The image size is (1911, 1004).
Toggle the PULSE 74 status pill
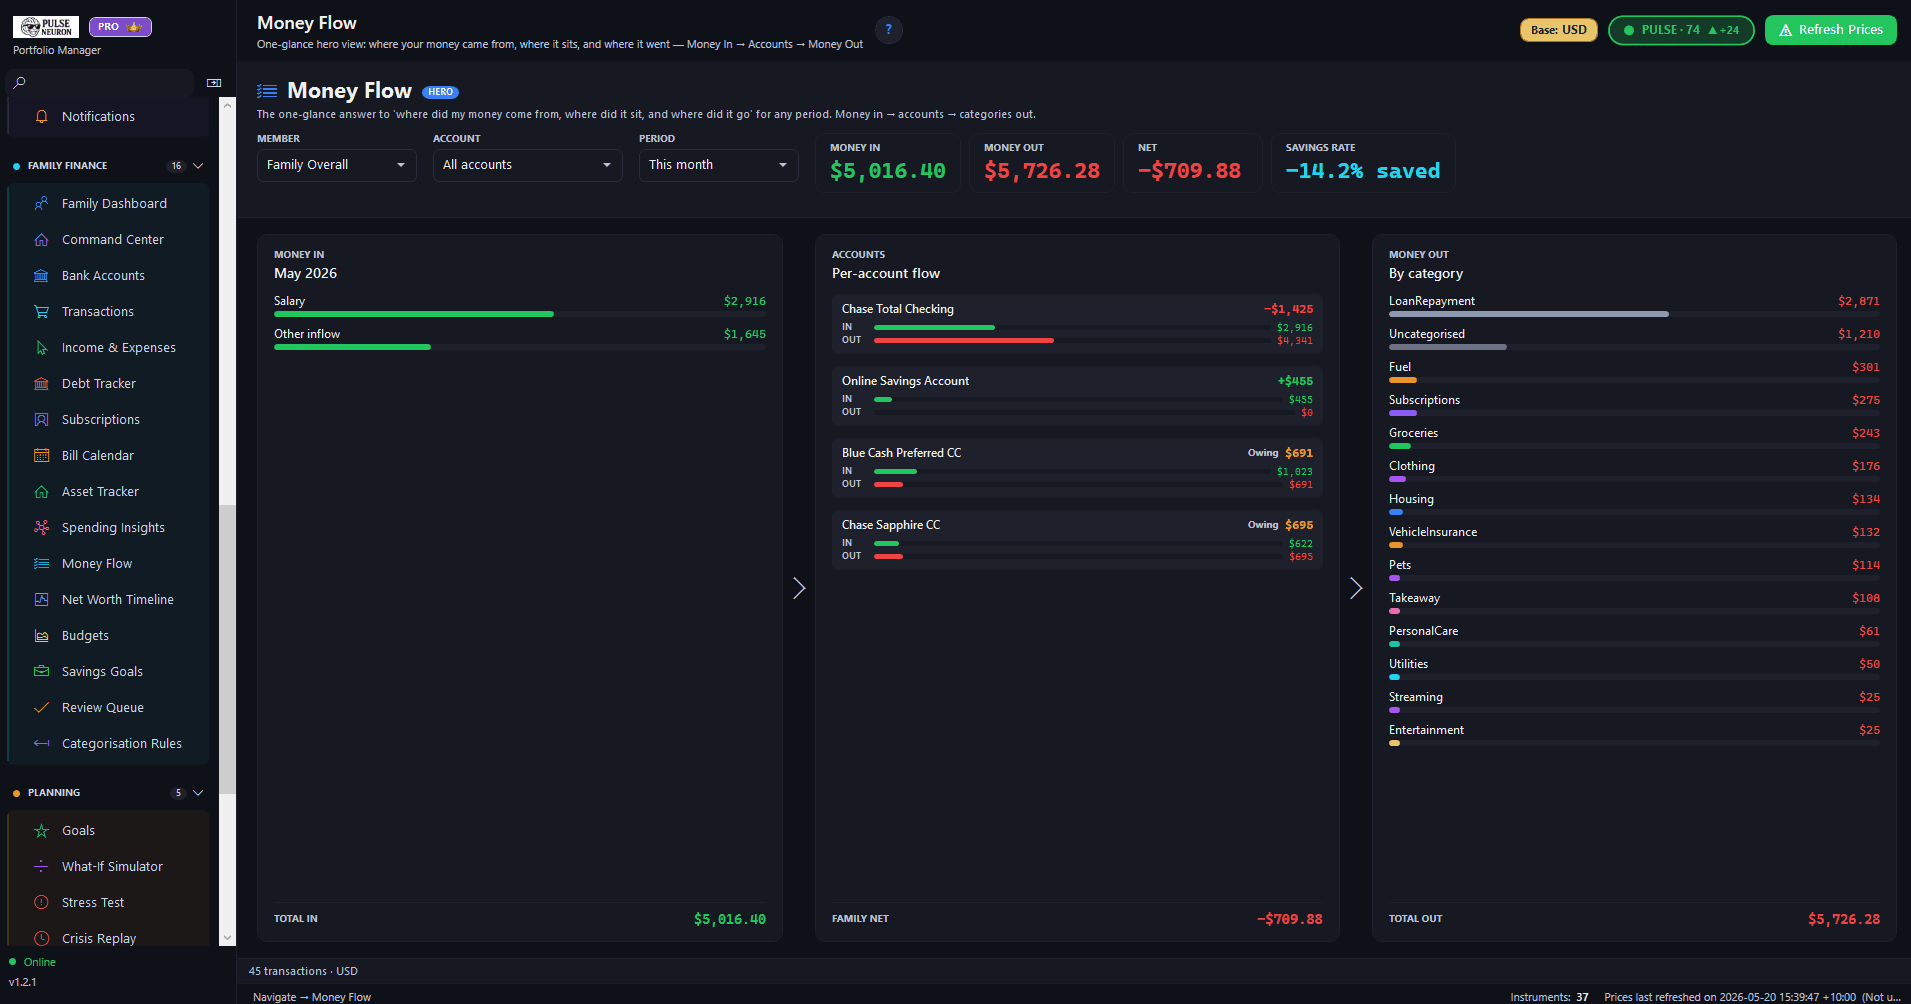coord(1680,30)
